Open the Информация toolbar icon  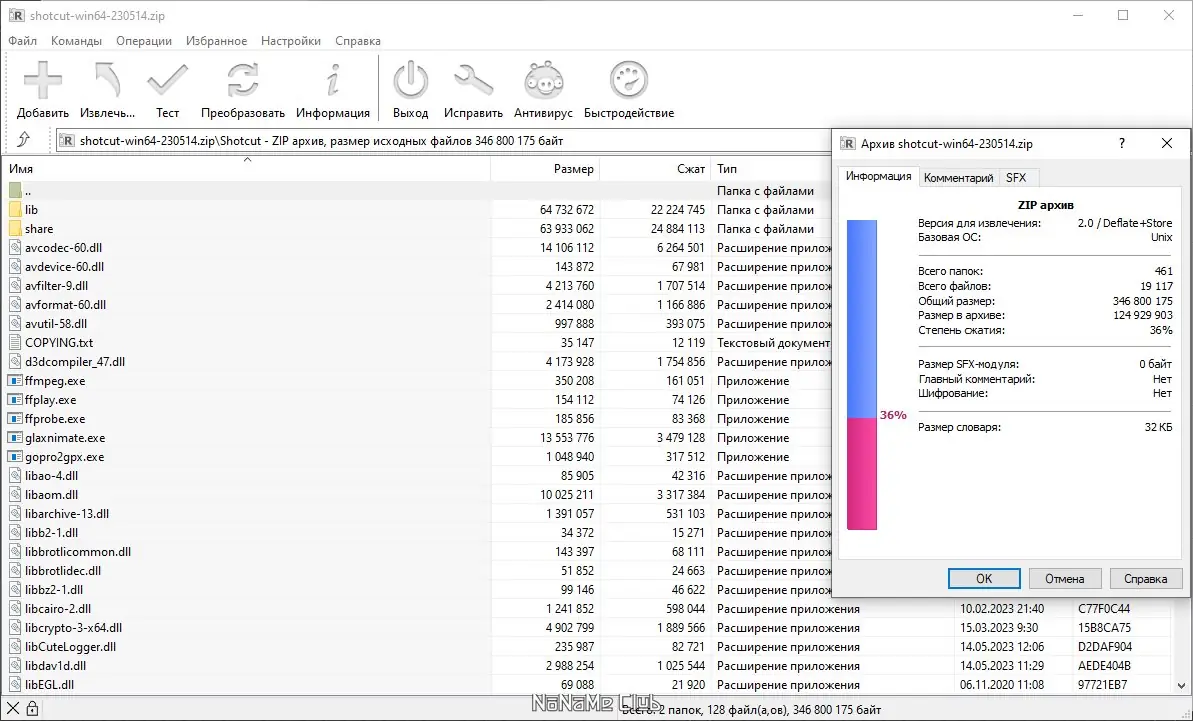[332, 80]
